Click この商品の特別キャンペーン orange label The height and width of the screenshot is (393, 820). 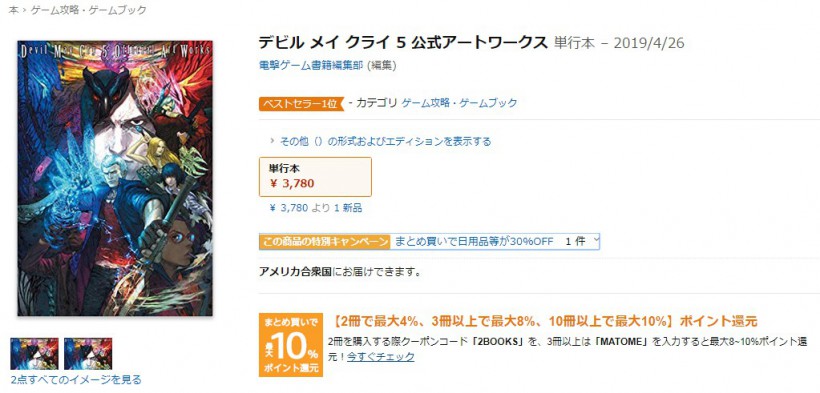(x=325, y=241)
